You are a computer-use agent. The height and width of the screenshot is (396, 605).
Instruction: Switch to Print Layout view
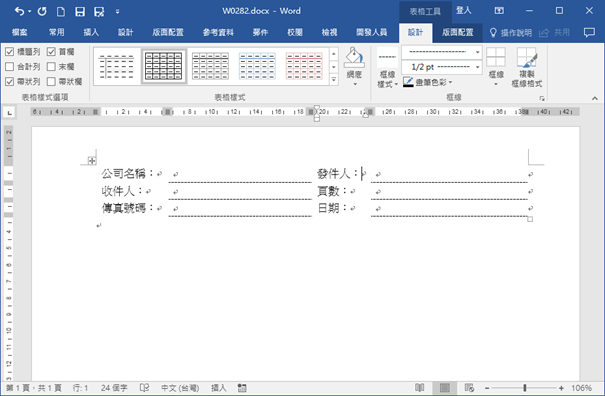tap(444, 388)
